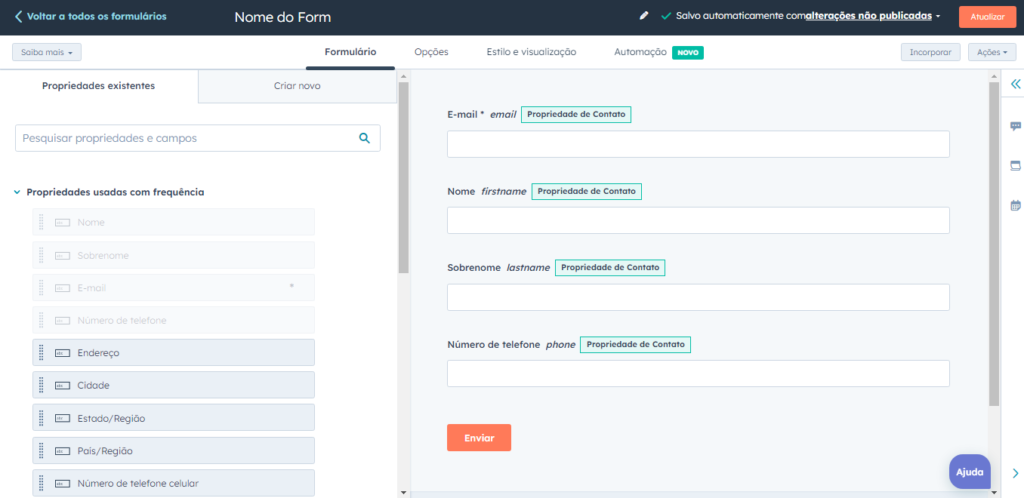The image size is (1024, 498).
Task: Click the text field icon beside País/Região
Action: point(63,451)
